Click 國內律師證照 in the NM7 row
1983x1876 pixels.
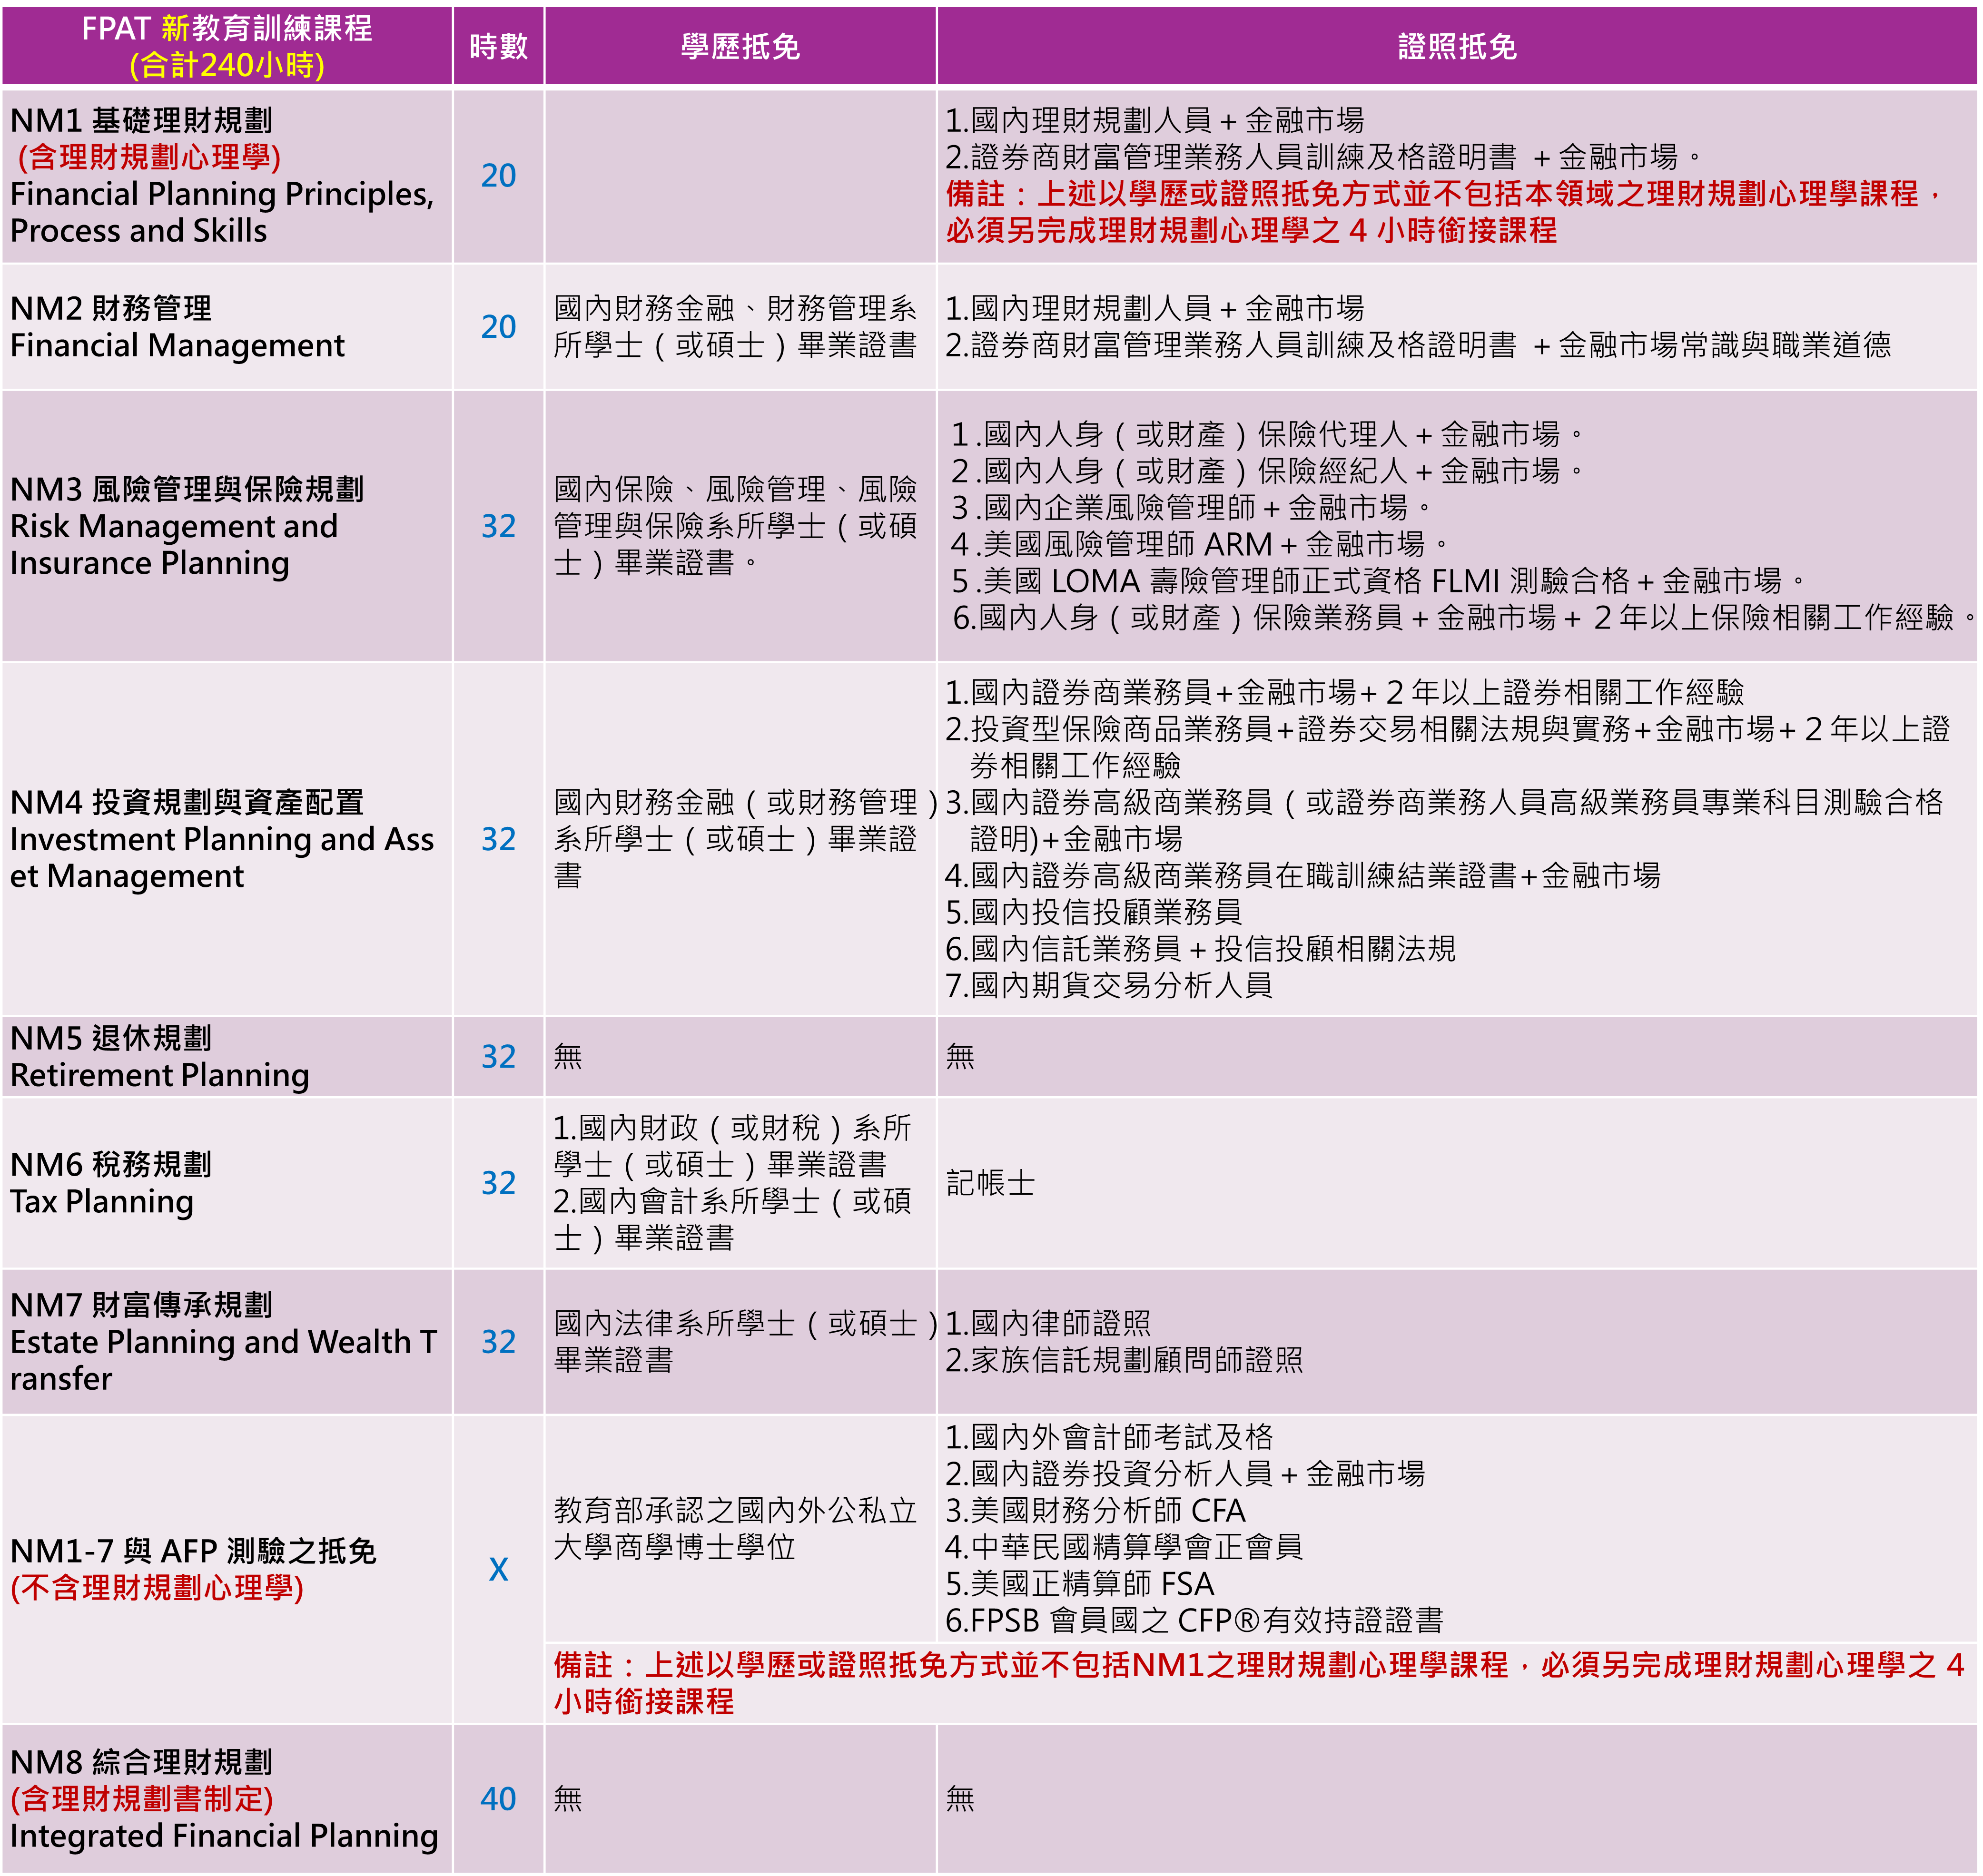click(x=1048, y=1324)
